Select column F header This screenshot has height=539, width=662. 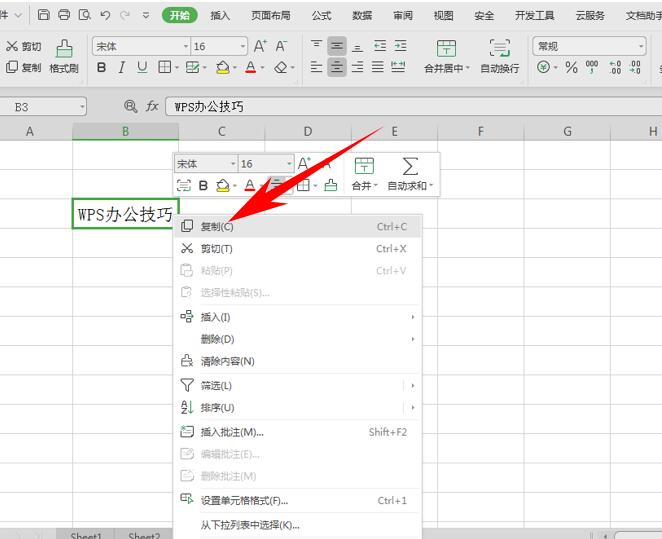pyautogui.click(x=480, y=132)
